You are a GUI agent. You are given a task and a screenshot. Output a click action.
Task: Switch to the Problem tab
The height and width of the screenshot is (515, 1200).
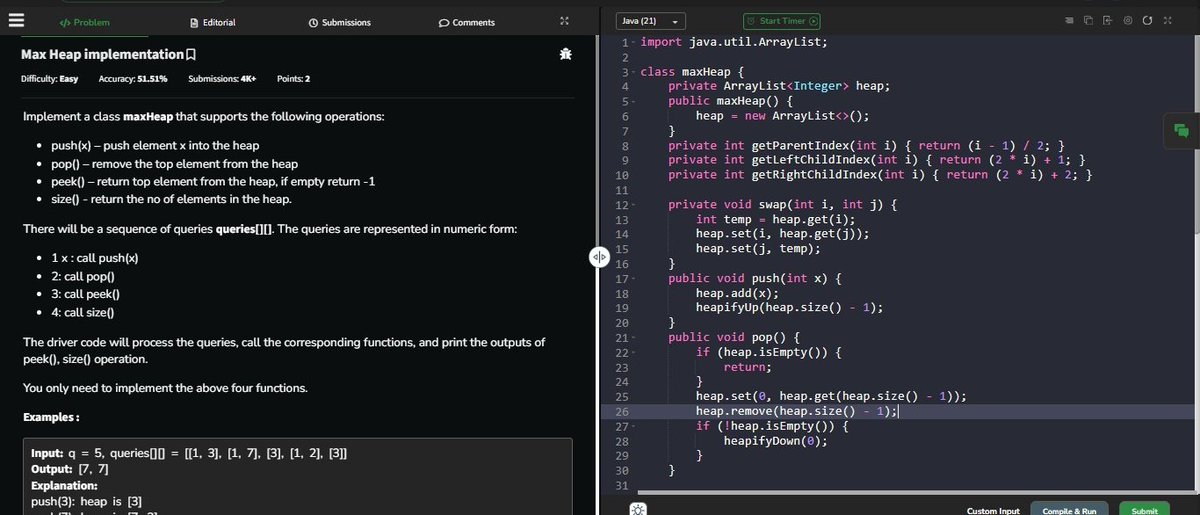tap(84, 22)
